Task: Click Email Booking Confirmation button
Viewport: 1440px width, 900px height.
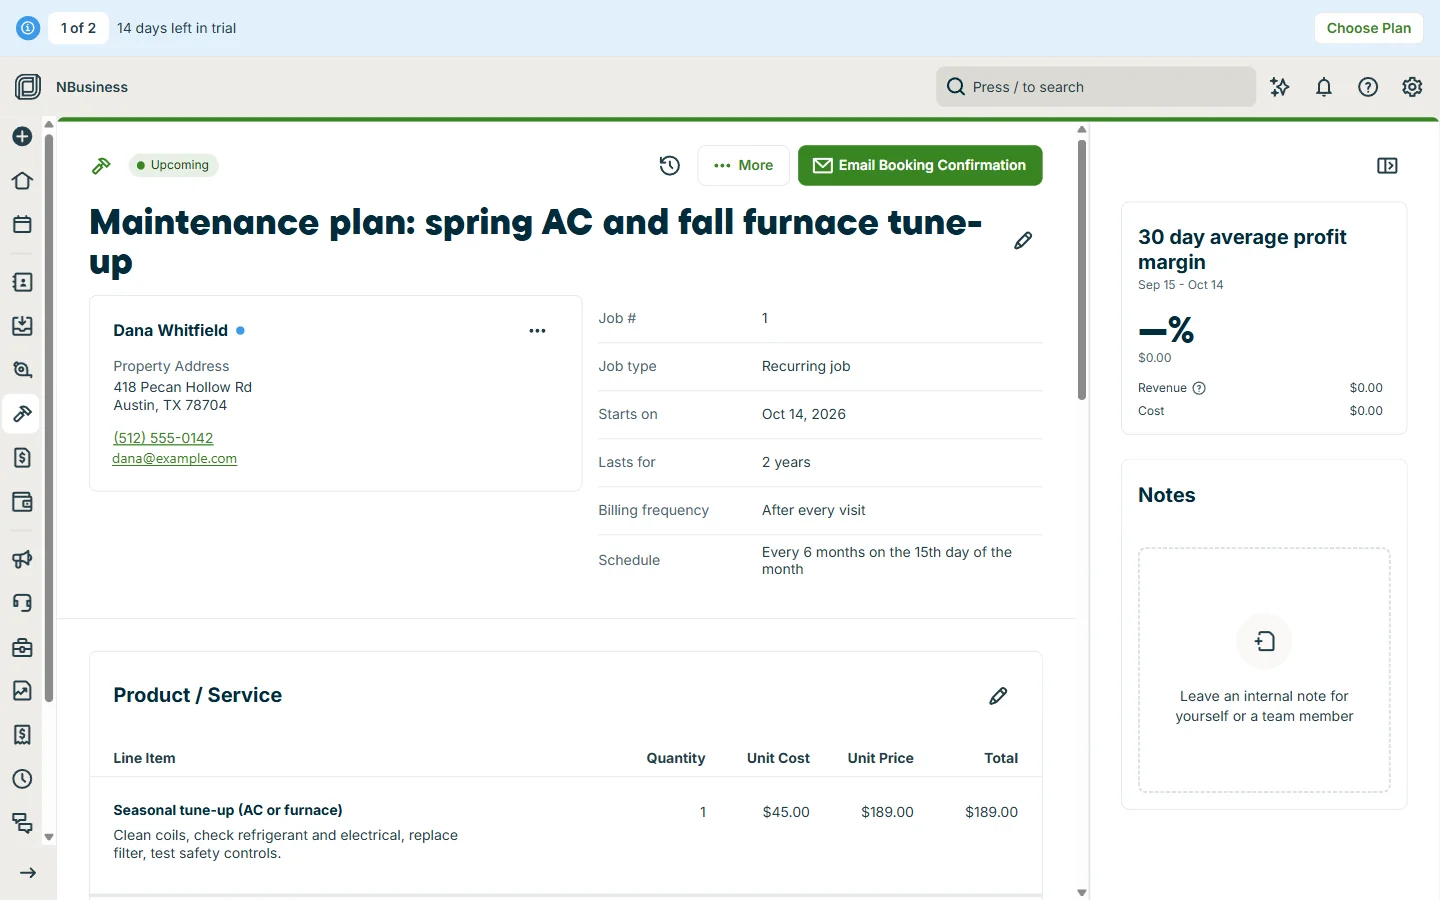Action: click(920, 166)
